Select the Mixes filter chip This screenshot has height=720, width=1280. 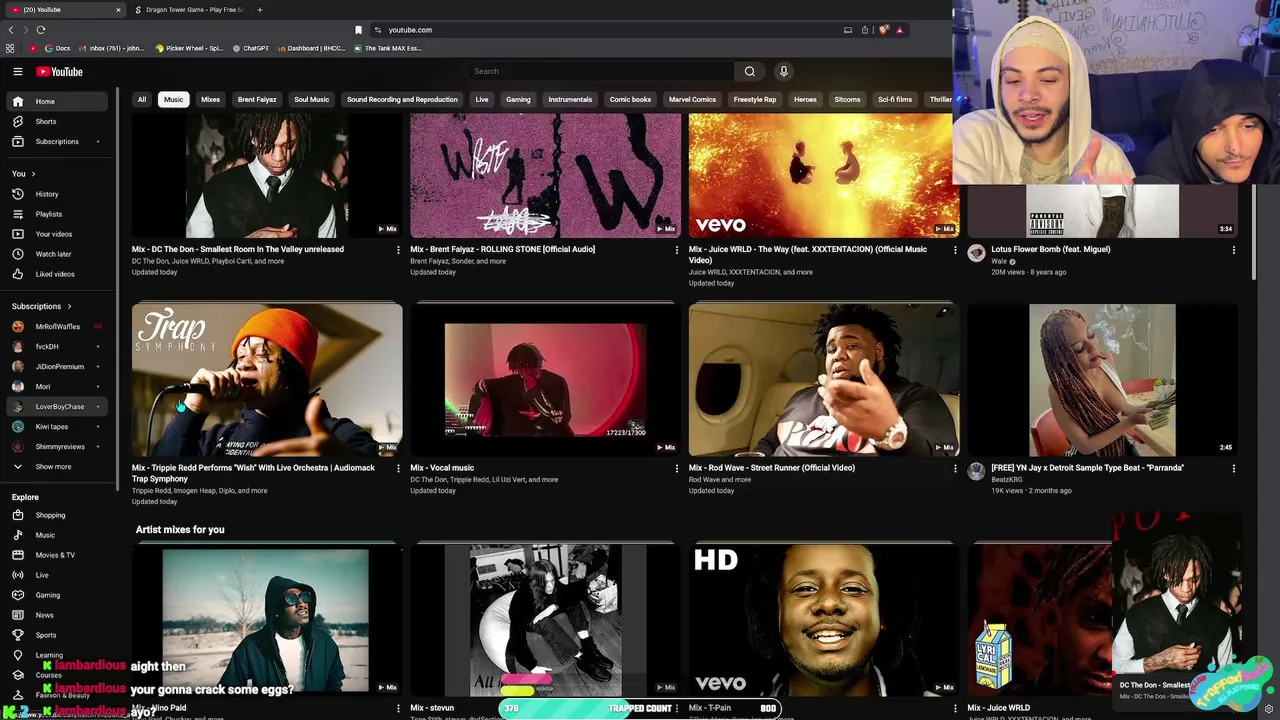(x=210, y=99)
